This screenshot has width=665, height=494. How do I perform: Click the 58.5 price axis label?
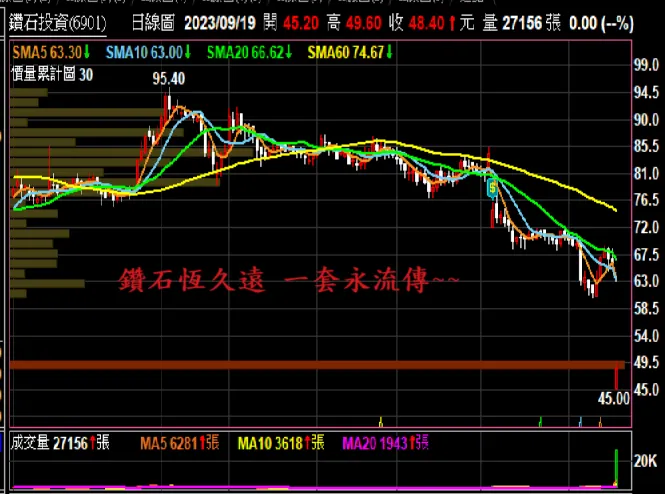[x=646, y=308]
